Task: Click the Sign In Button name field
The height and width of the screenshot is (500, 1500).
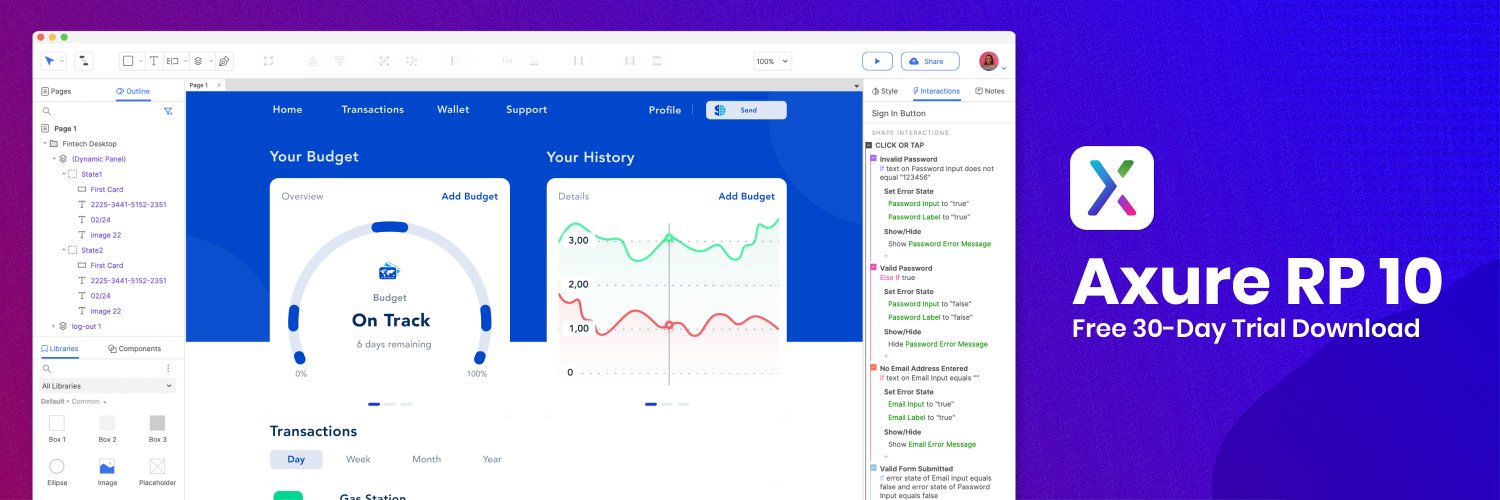Action: (x=938, y=113)
